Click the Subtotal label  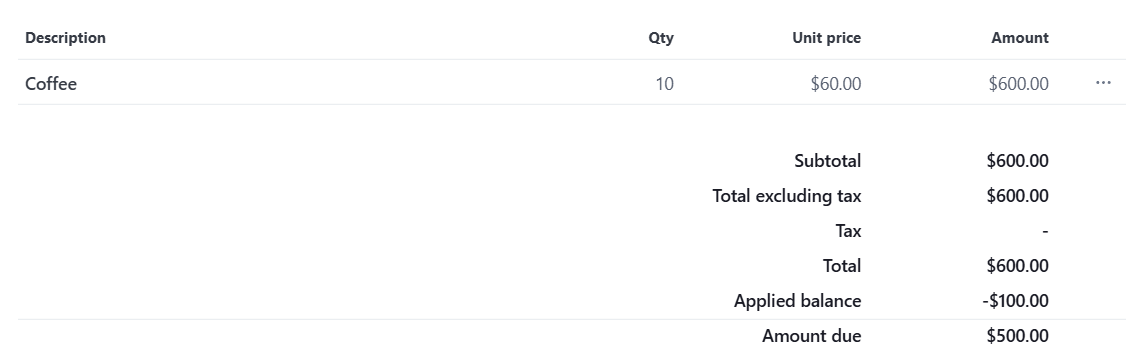click(x=827, y=161)
